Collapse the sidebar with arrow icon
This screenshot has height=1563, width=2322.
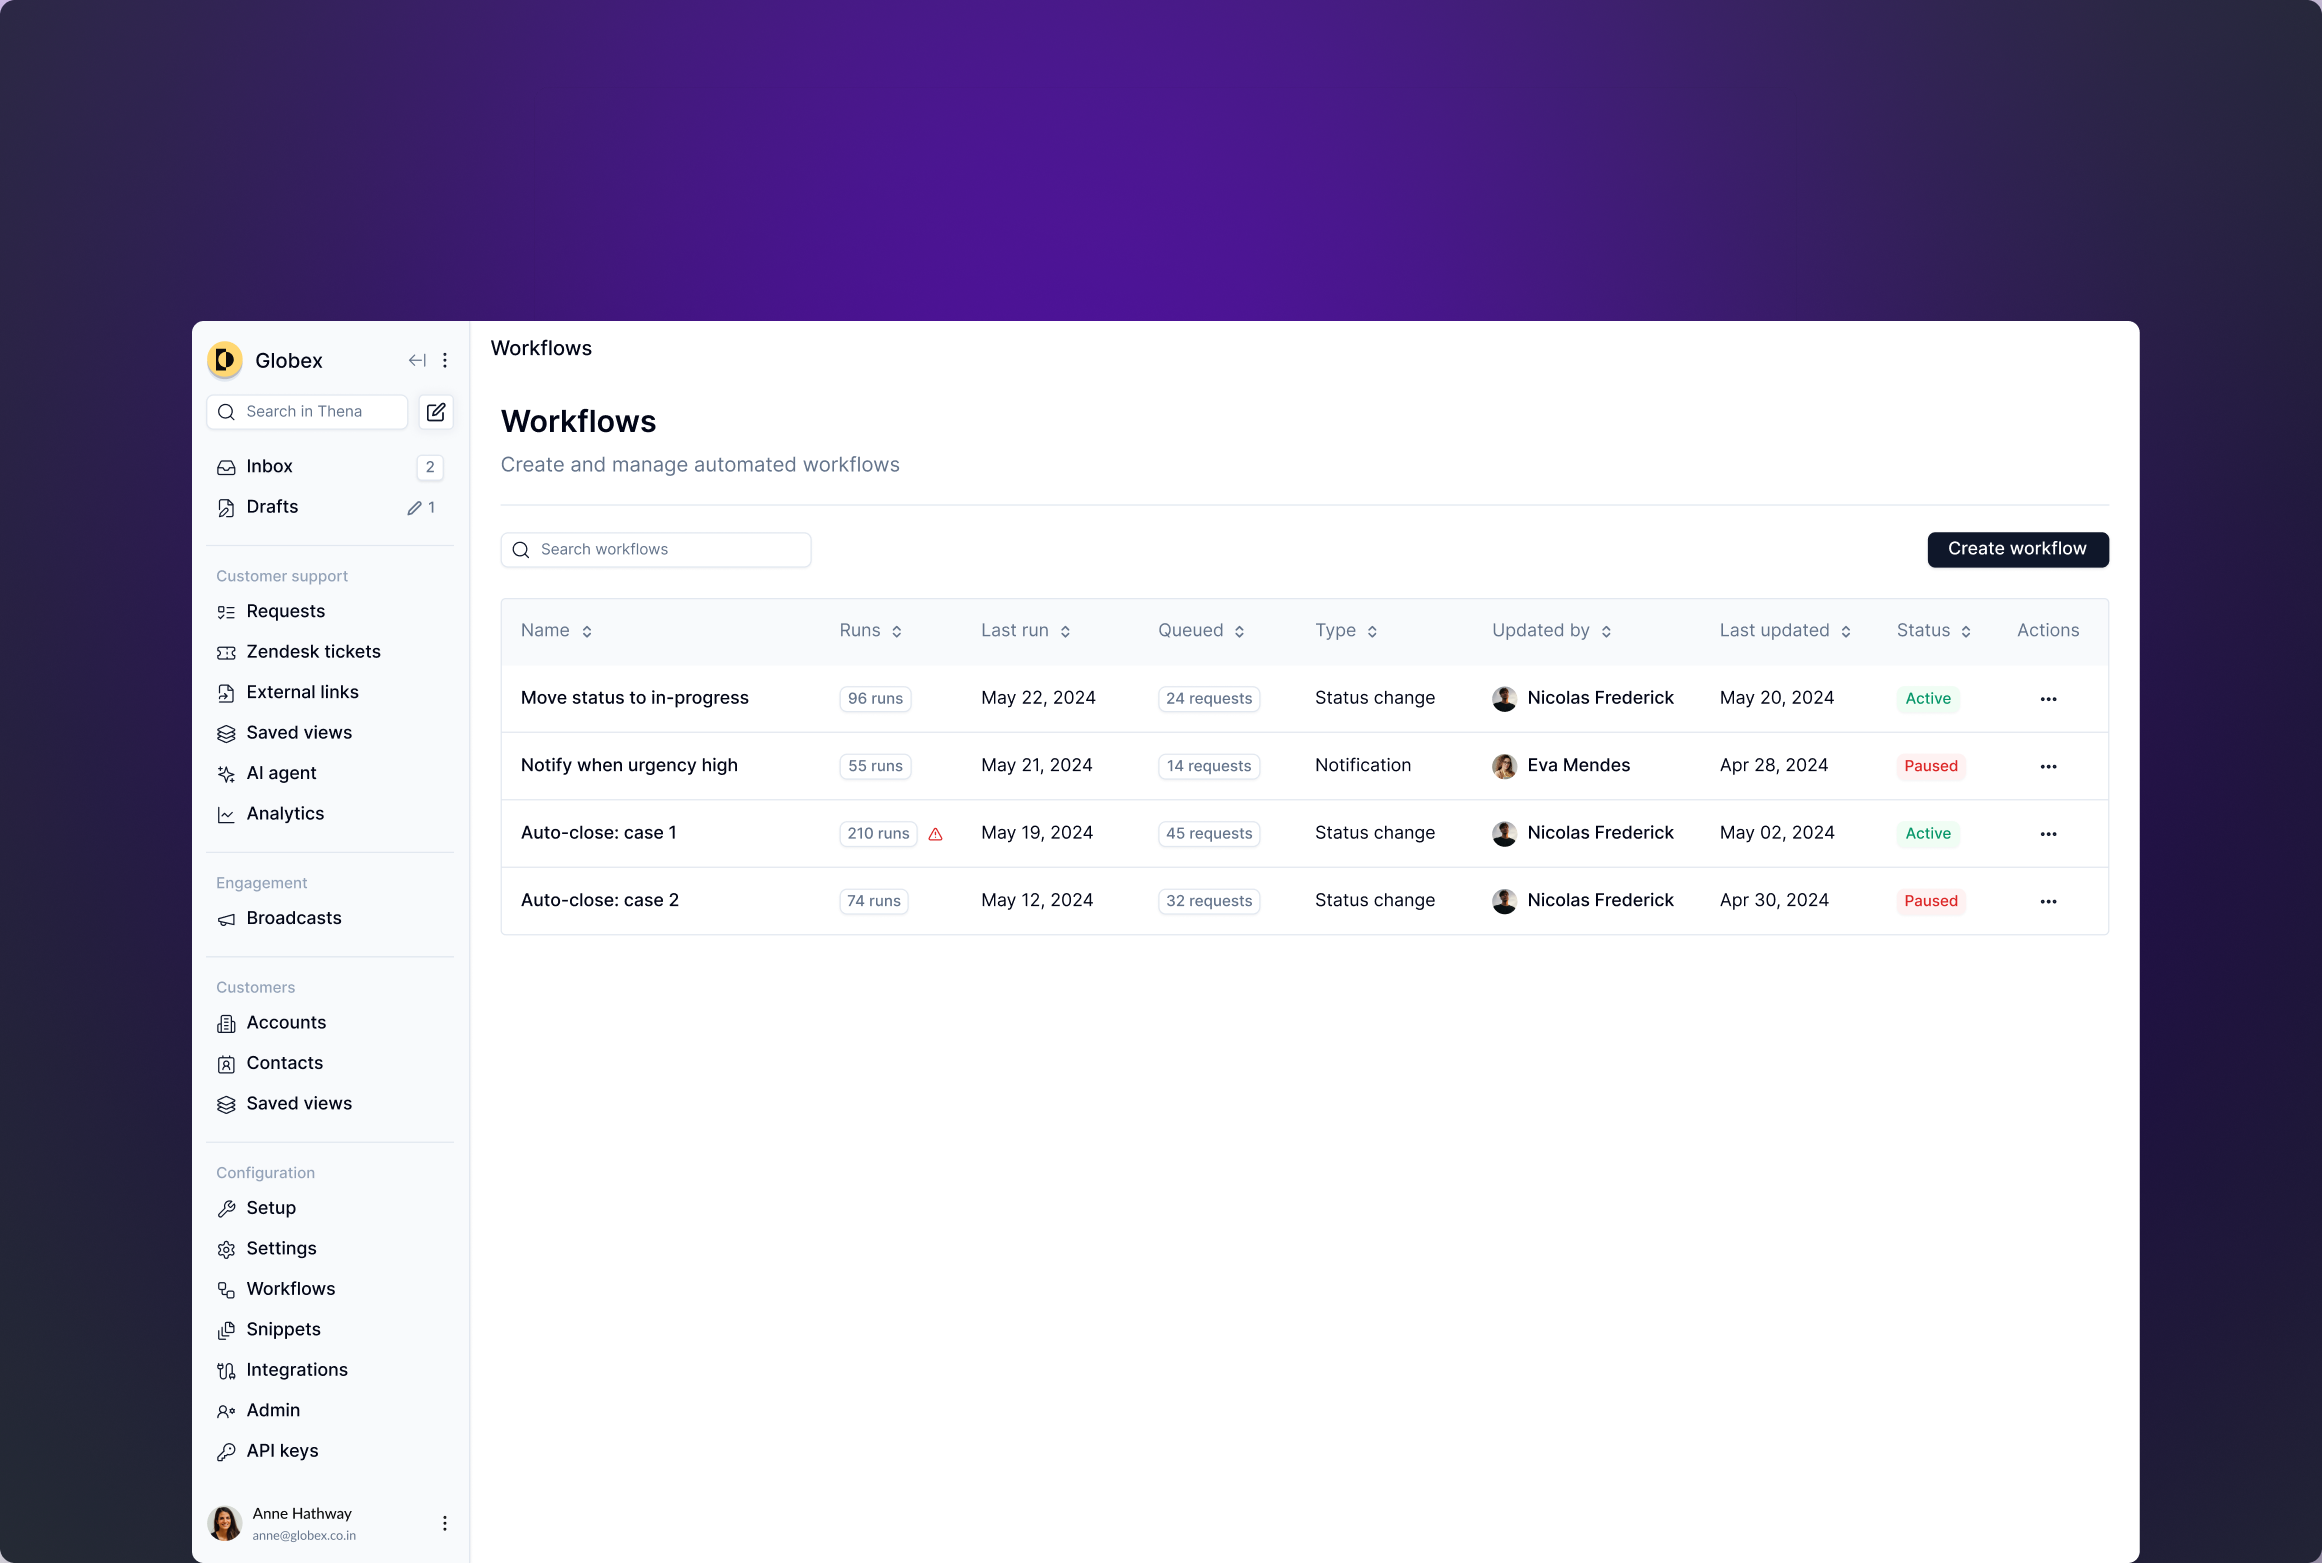pyautogui.click(x=417, y=360)
